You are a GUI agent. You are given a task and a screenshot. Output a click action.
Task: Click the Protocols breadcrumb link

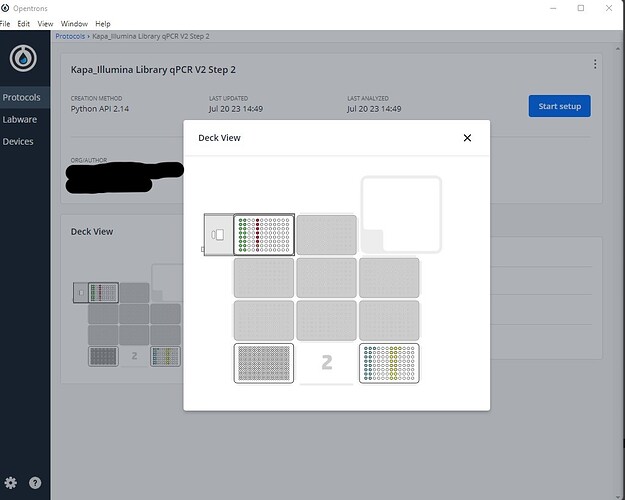click(x=70, y=36)
